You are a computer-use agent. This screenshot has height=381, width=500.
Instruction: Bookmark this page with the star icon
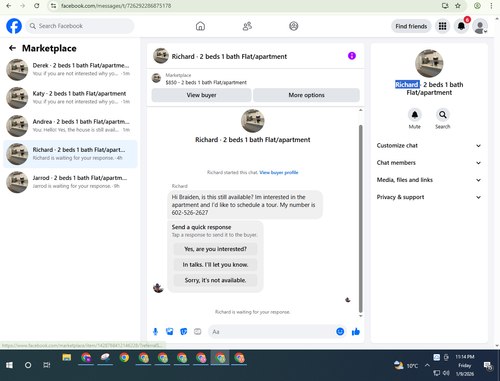click(x=458, y=6)
